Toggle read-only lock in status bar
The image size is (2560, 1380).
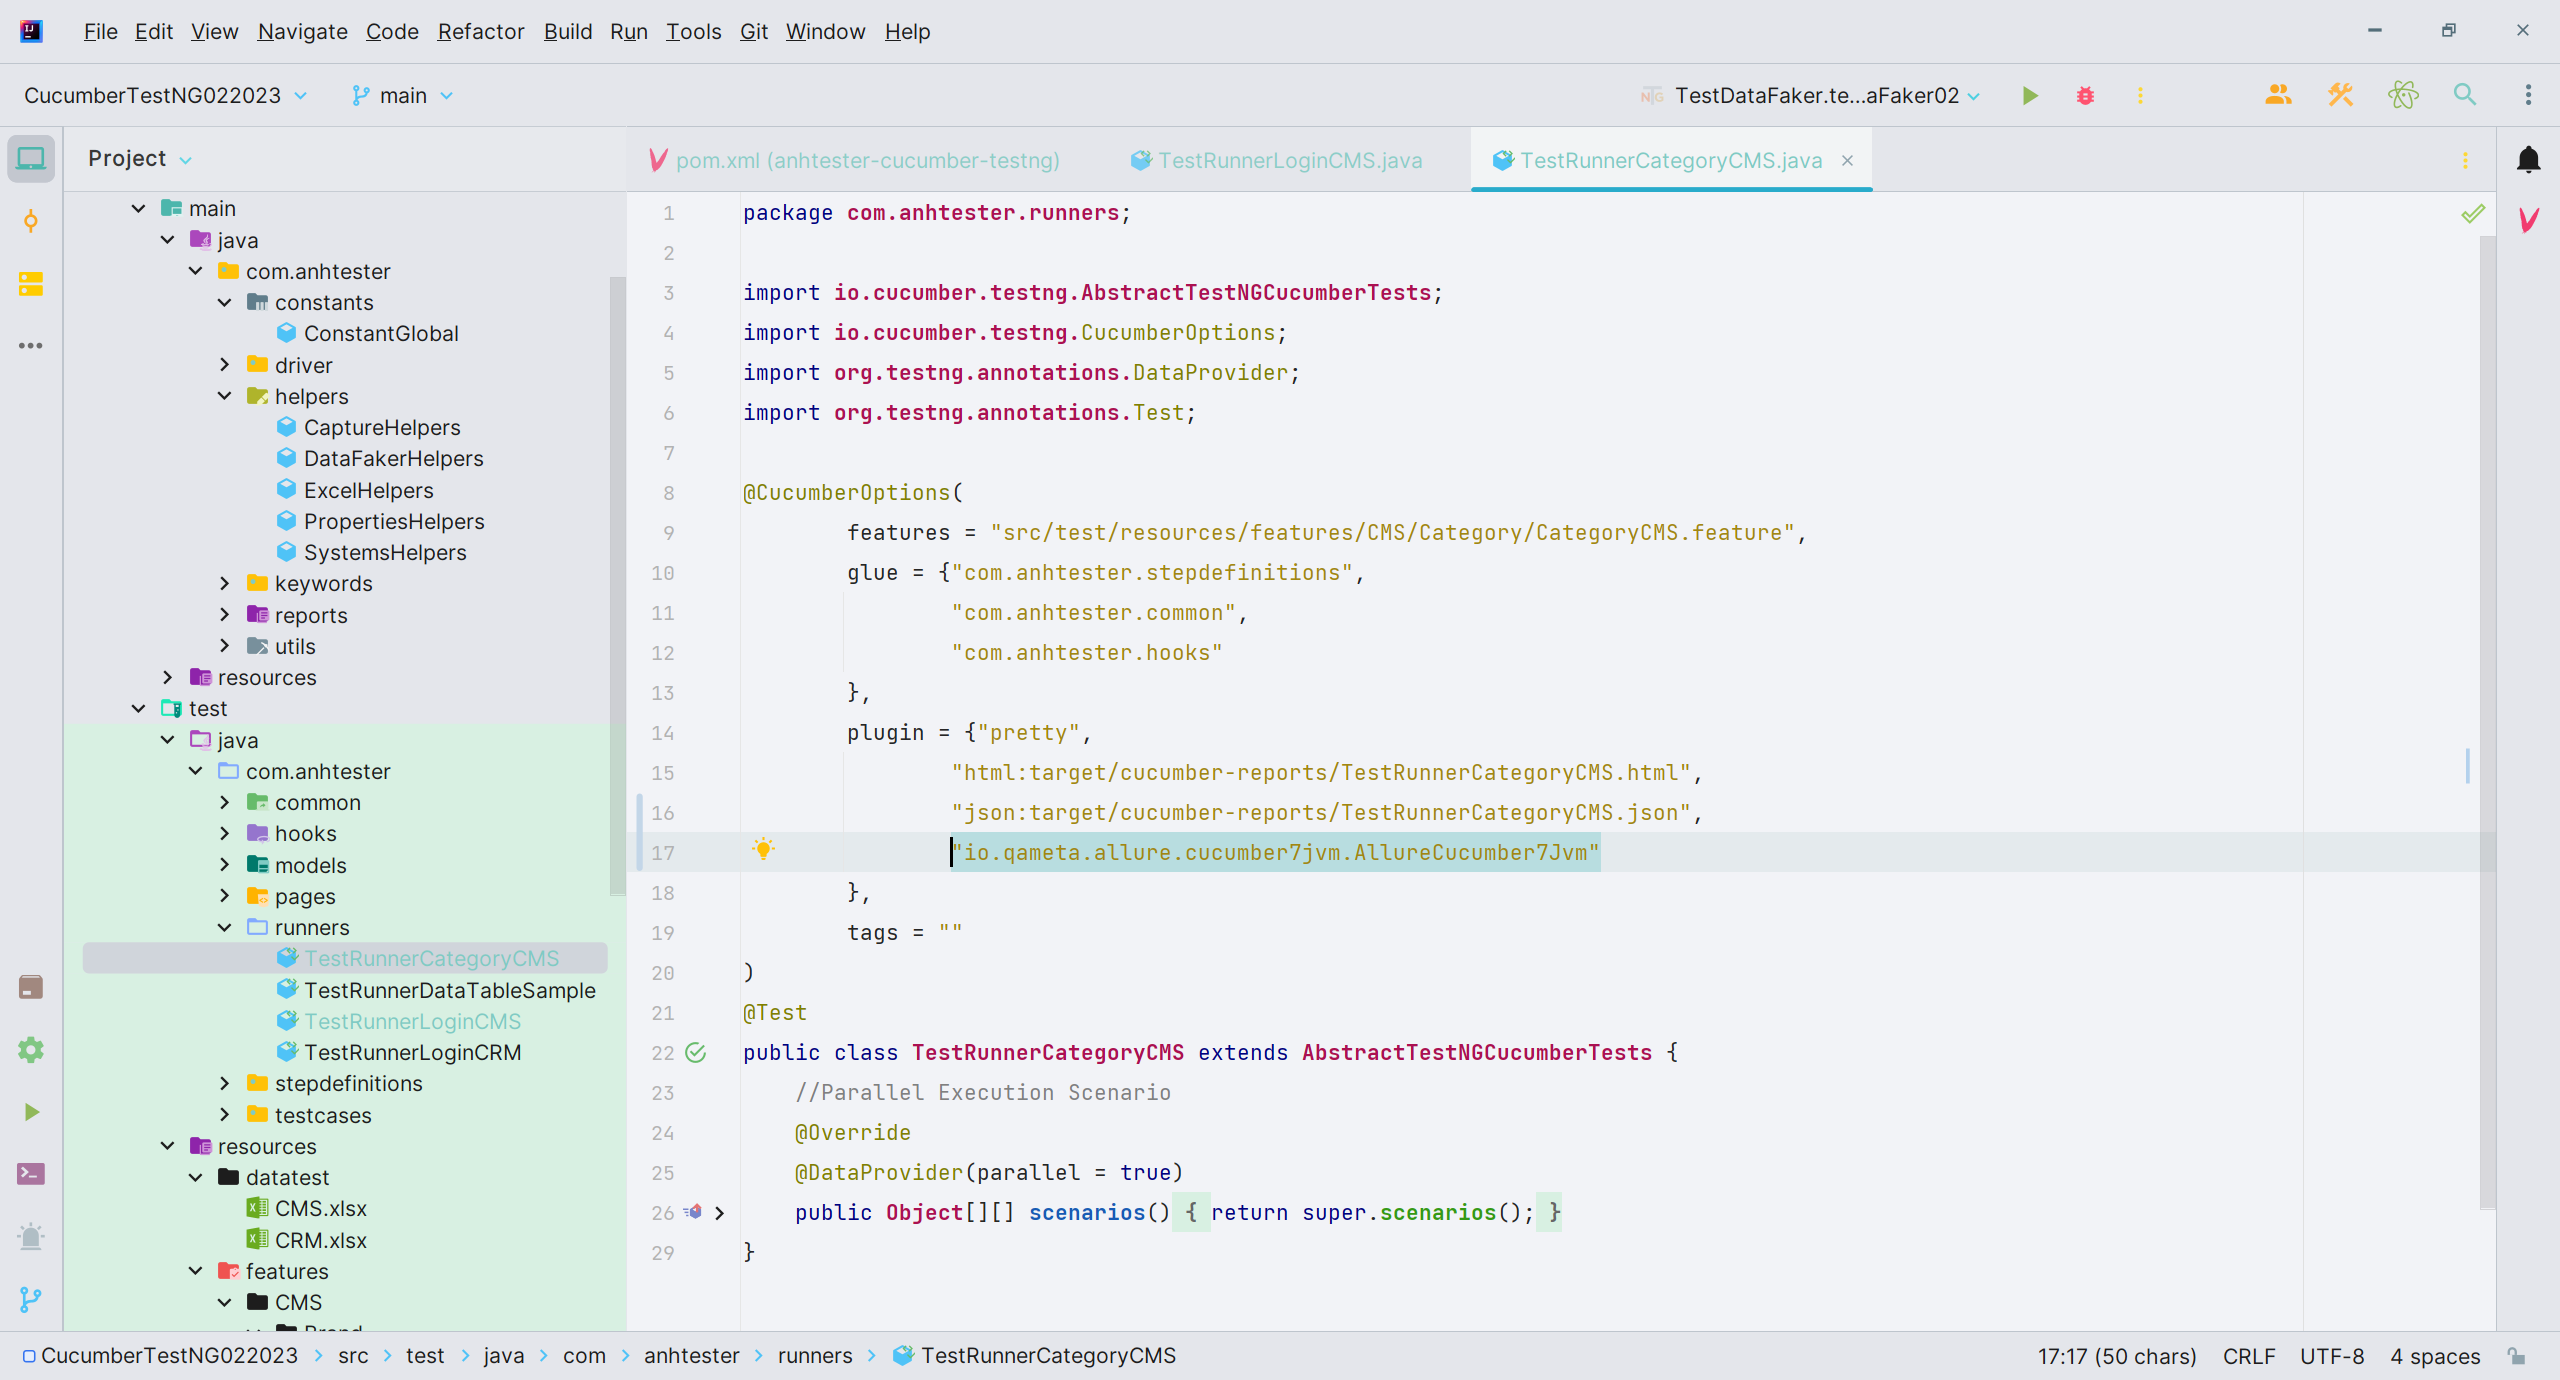pos(2517,1356)
